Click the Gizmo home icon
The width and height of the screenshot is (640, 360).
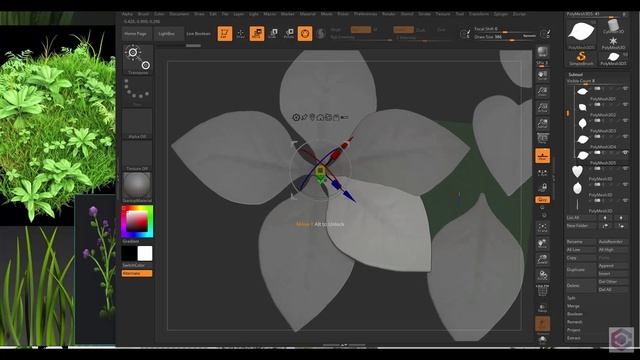(320, 118)
